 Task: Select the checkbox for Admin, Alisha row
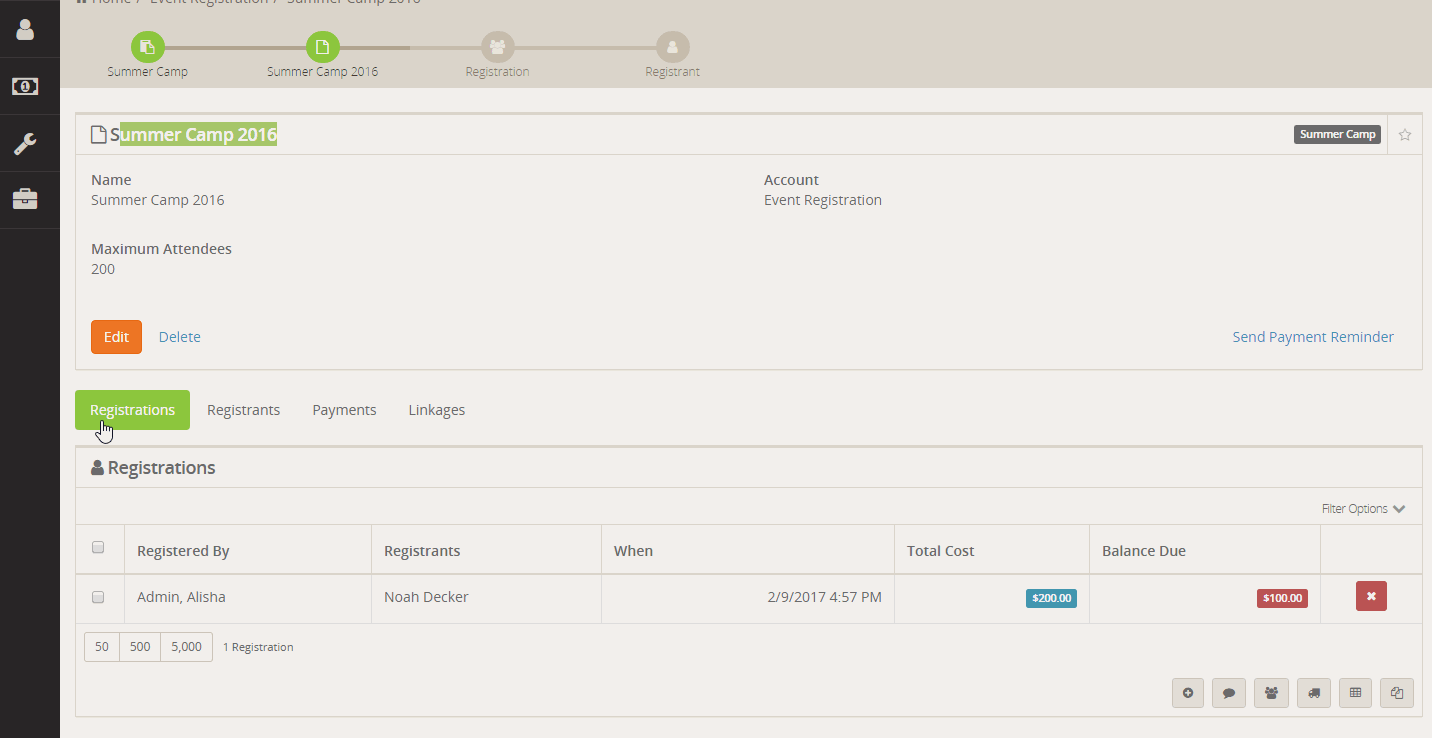(98, 597)
